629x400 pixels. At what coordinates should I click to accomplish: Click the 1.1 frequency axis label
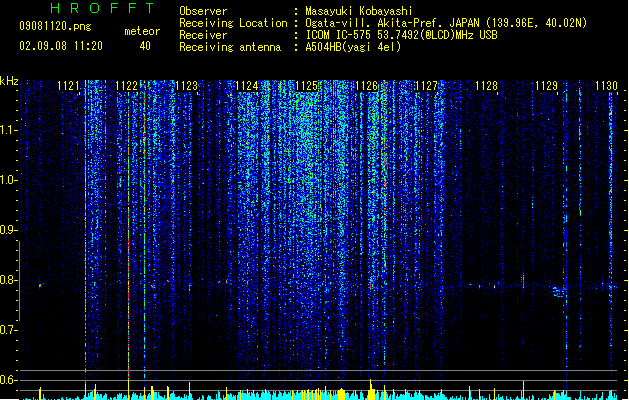(8, 130)
